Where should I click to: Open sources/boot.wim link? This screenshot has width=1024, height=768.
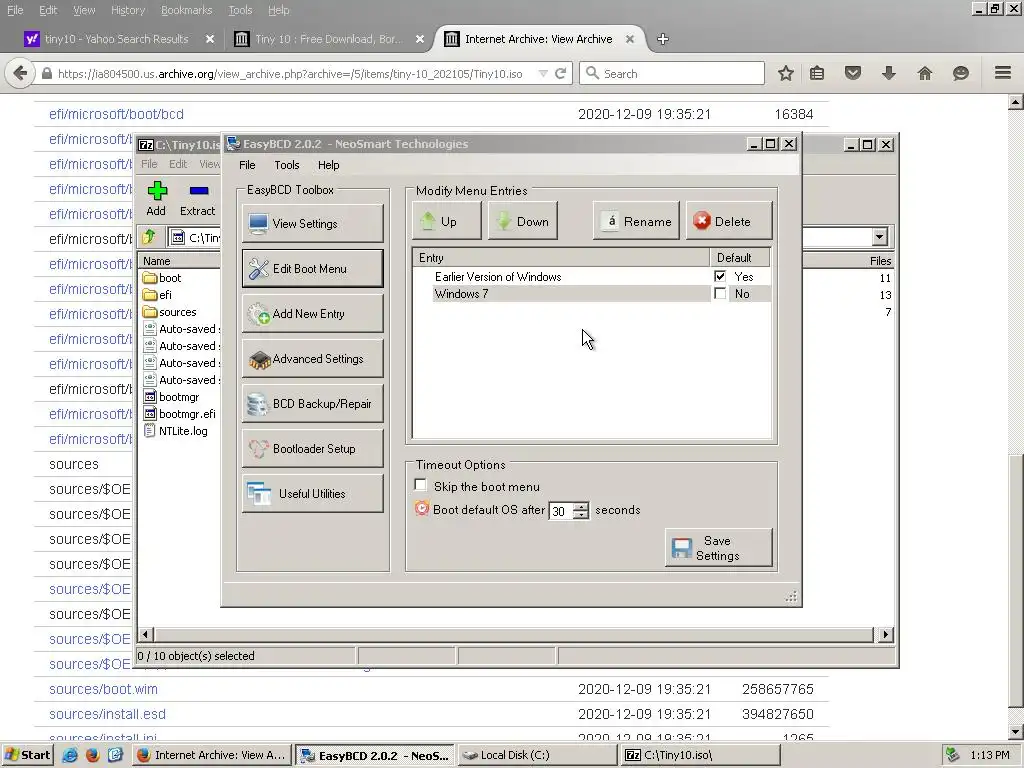coord(103,689)
